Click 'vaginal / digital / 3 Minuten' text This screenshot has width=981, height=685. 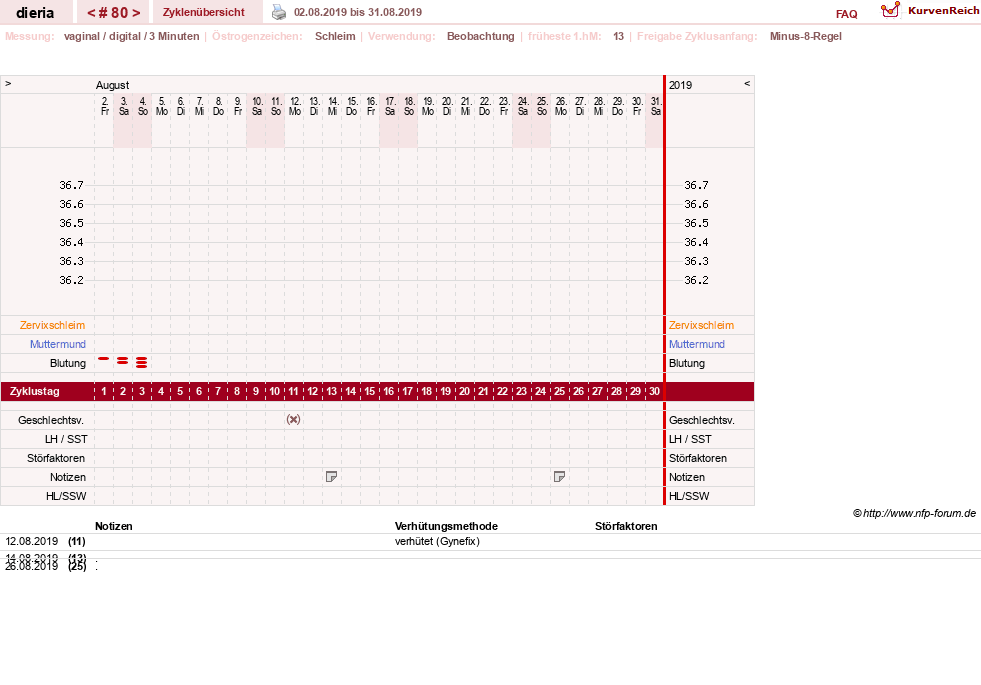[131, 36]
